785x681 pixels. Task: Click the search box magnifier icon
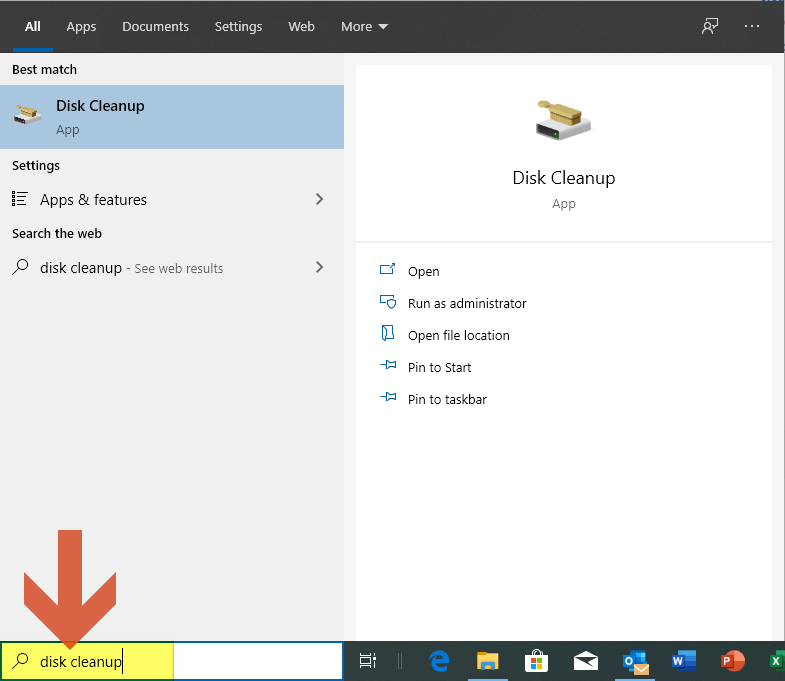coord(21,660)
